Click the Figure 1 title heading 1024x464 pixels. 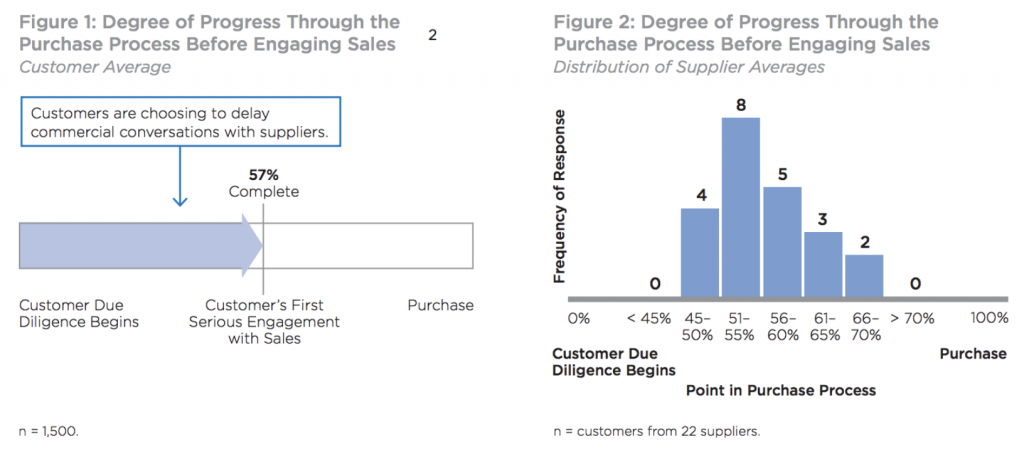[x=210, y=33]
